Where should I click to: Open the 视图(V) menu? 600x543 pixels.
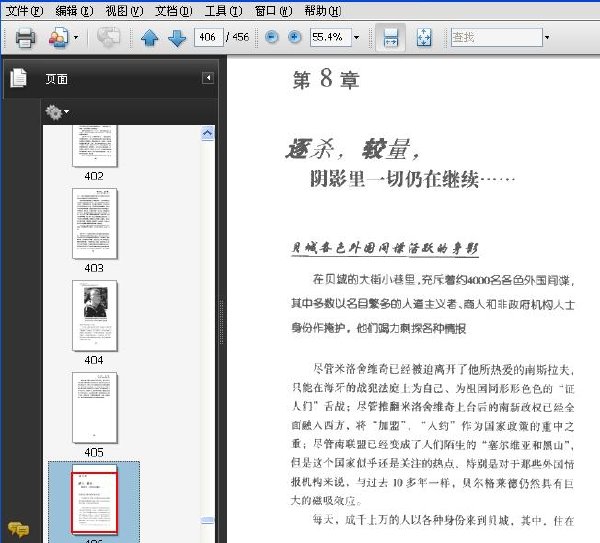(x=124, y=11)
